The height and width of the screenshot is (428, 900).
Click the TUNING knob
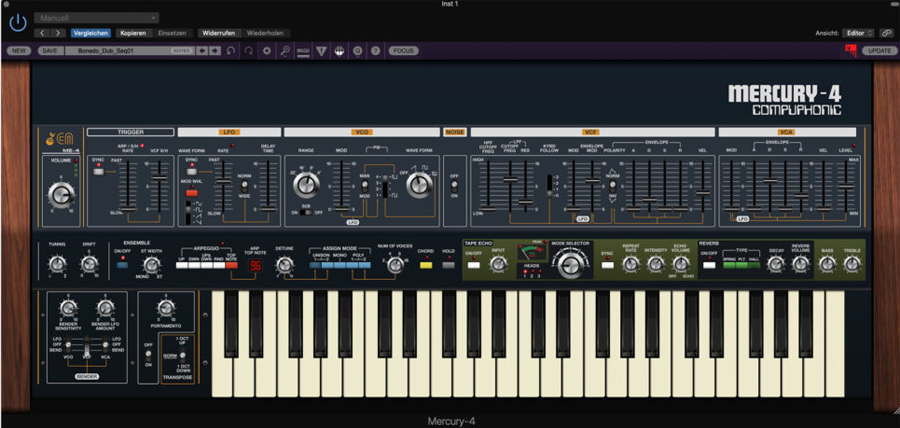(x=57, y=264)
